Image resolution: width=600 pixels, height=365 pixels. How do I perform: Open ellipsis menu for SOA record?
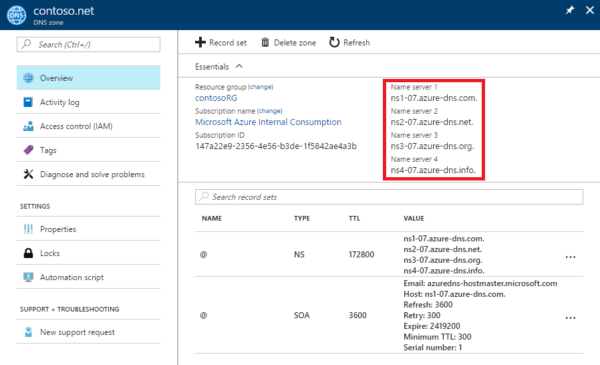570,318
